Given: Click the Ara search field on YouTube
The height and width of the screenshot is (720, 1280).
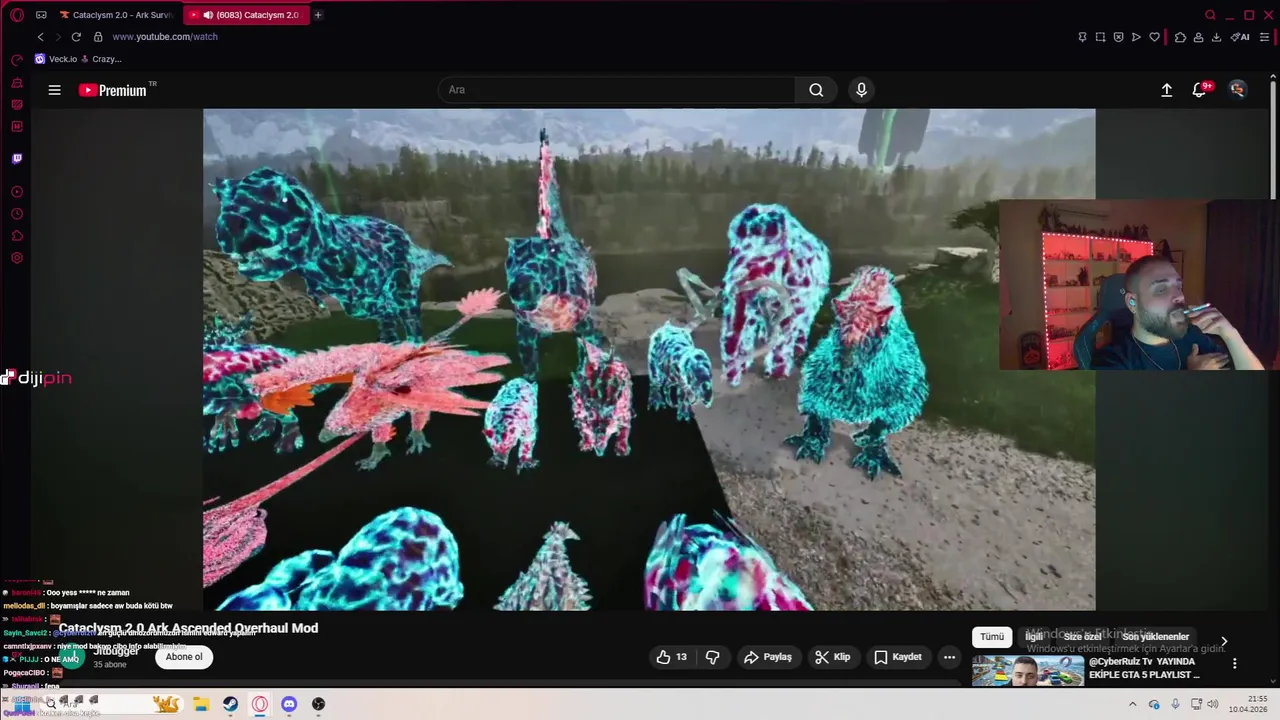Looking at the screenshot, I should click(616, 90).
